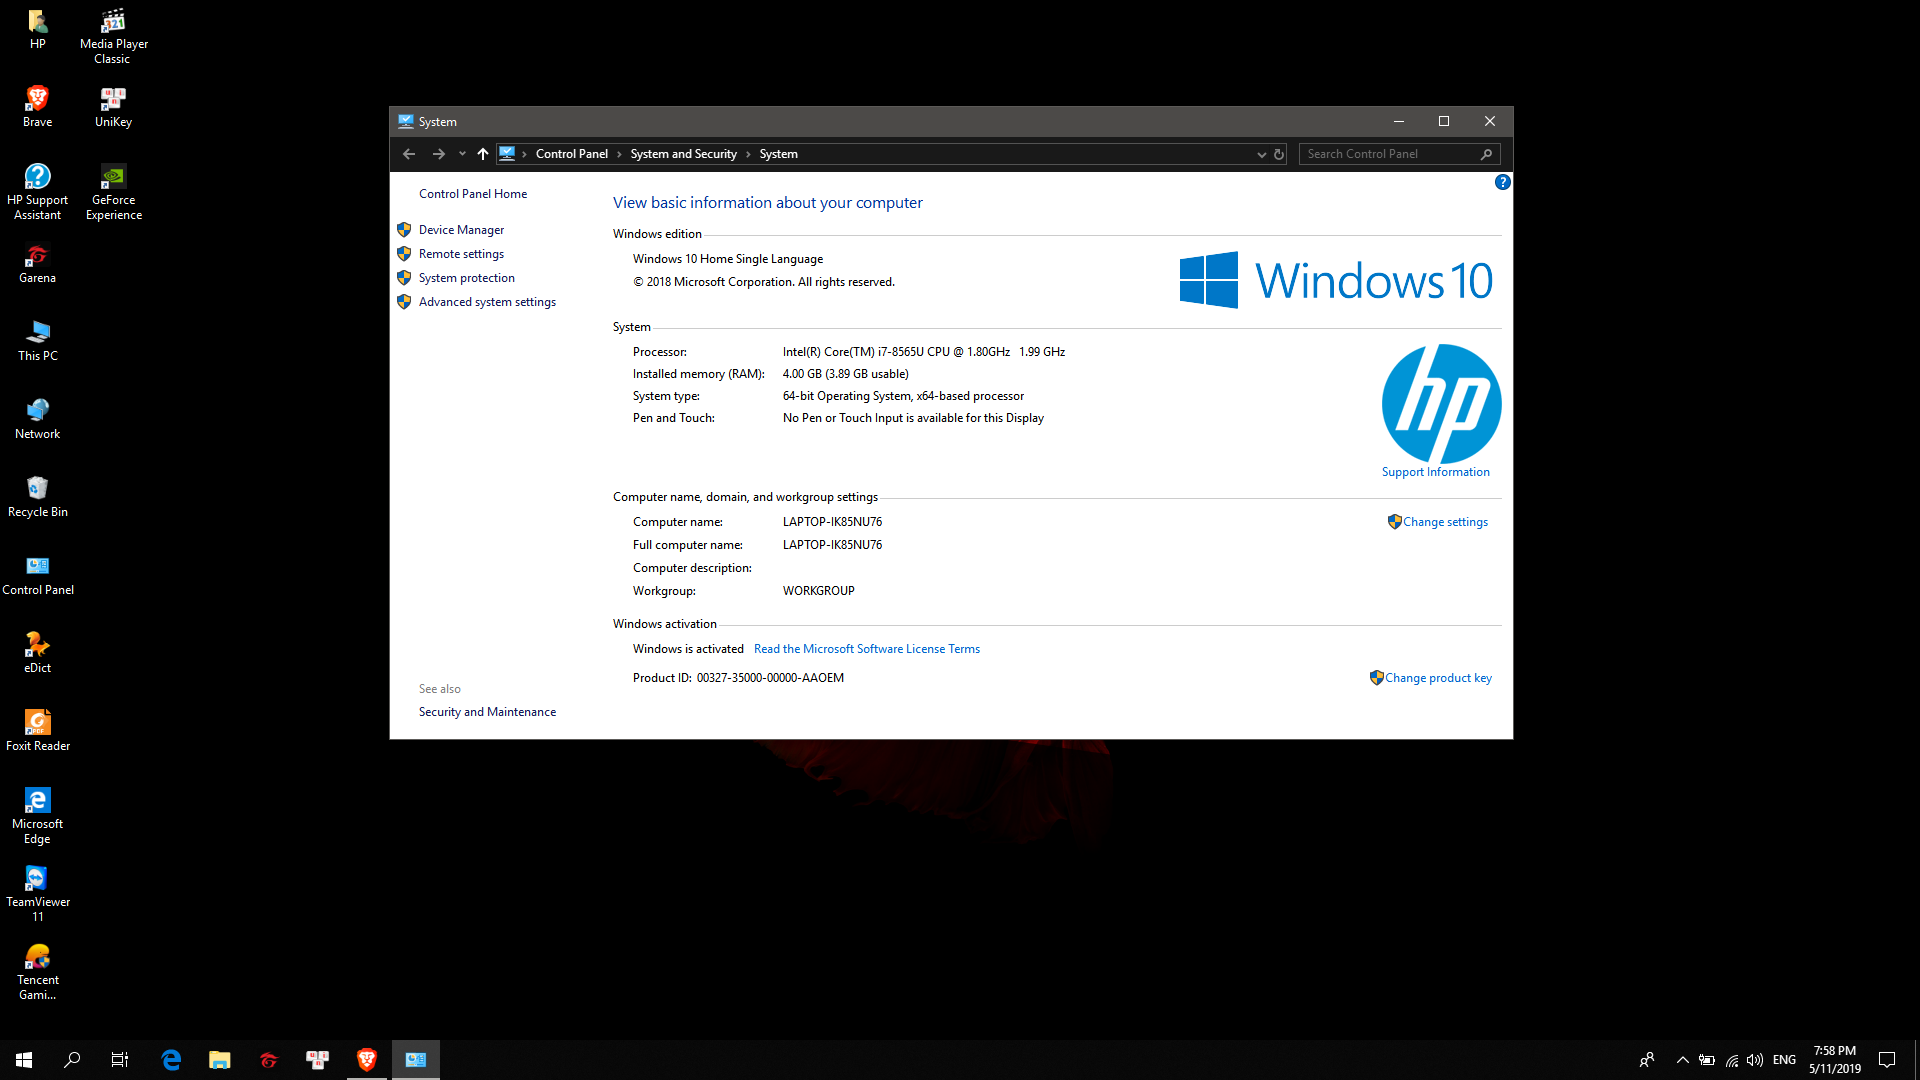The height and width of the screenshot is (1080, 1920).
Task: Open the Windows Start menu
Action: (x=24, y=1059)
